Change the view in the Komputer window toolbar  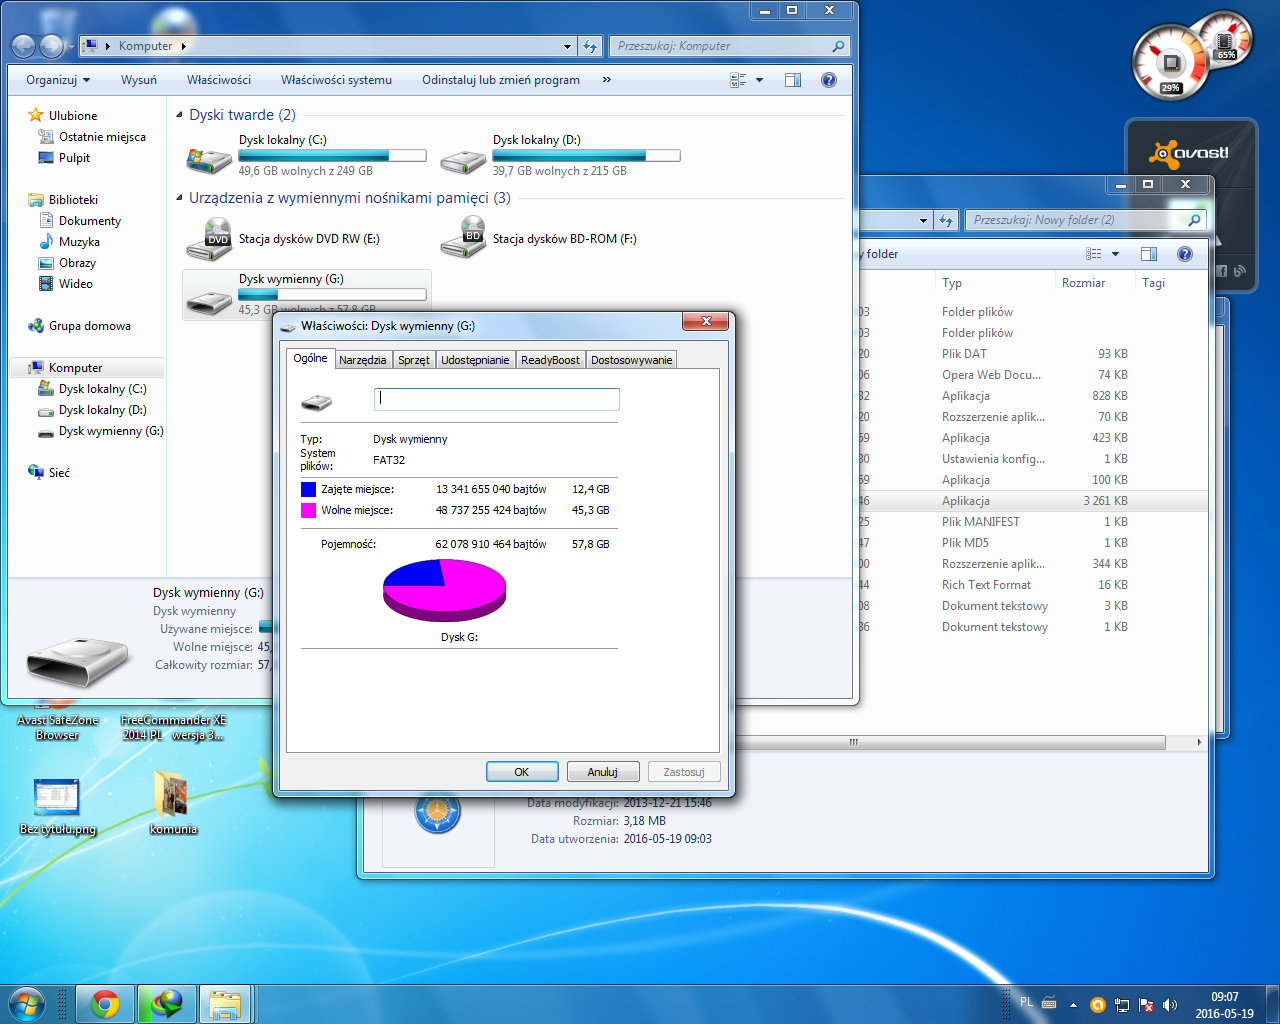(x=738, y=80)
